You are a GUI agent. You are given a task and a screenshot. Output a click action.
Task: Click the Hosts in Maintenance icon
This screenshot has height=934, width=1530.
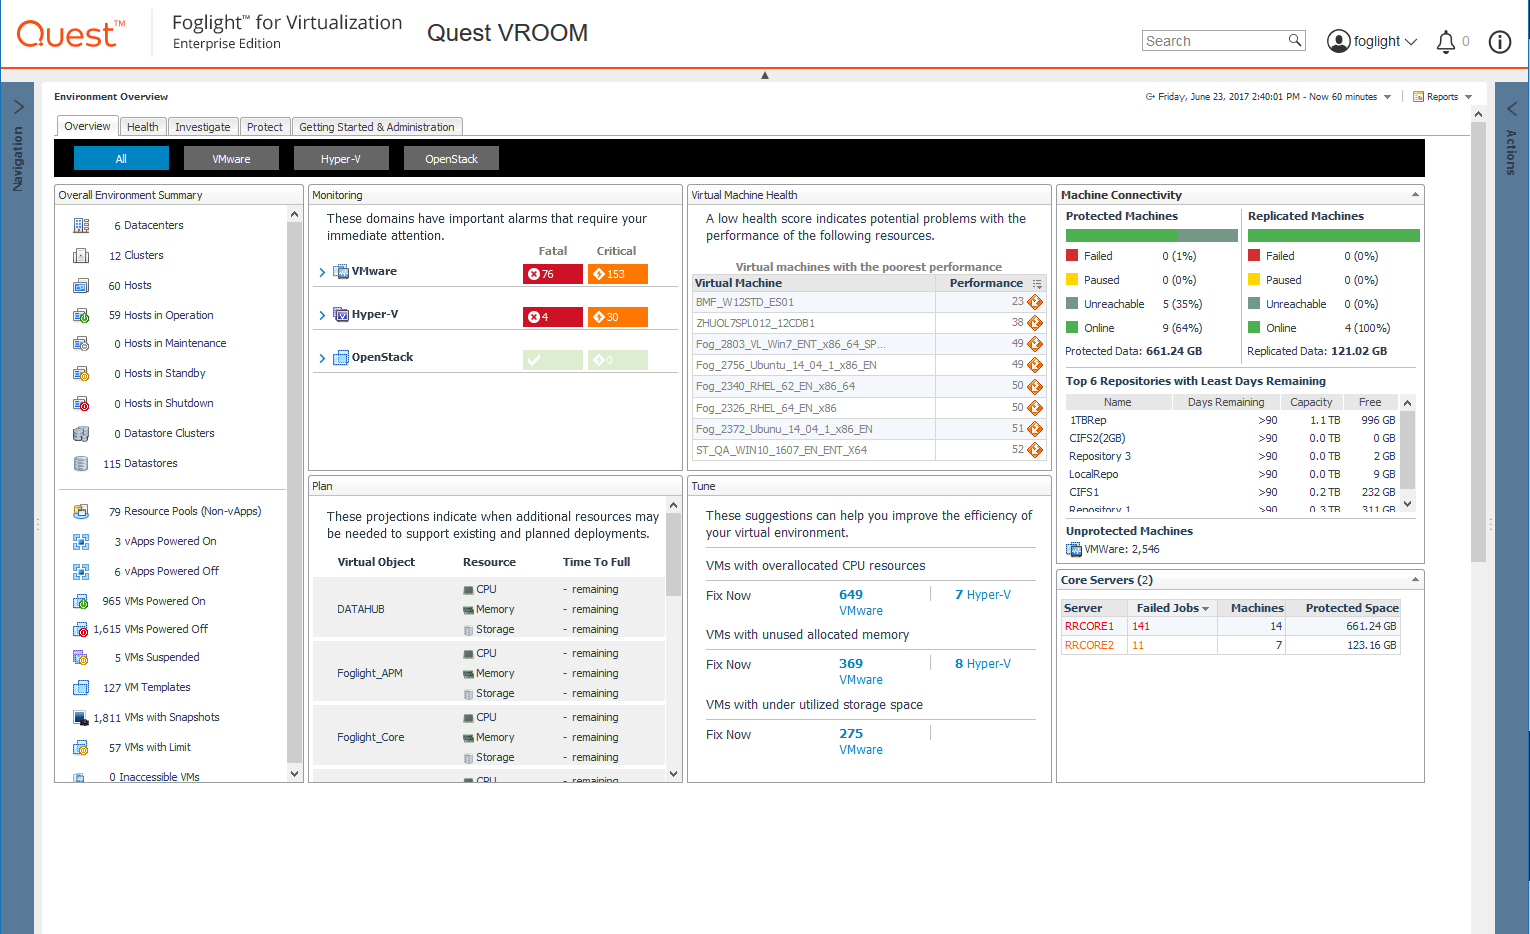[81, 343]
